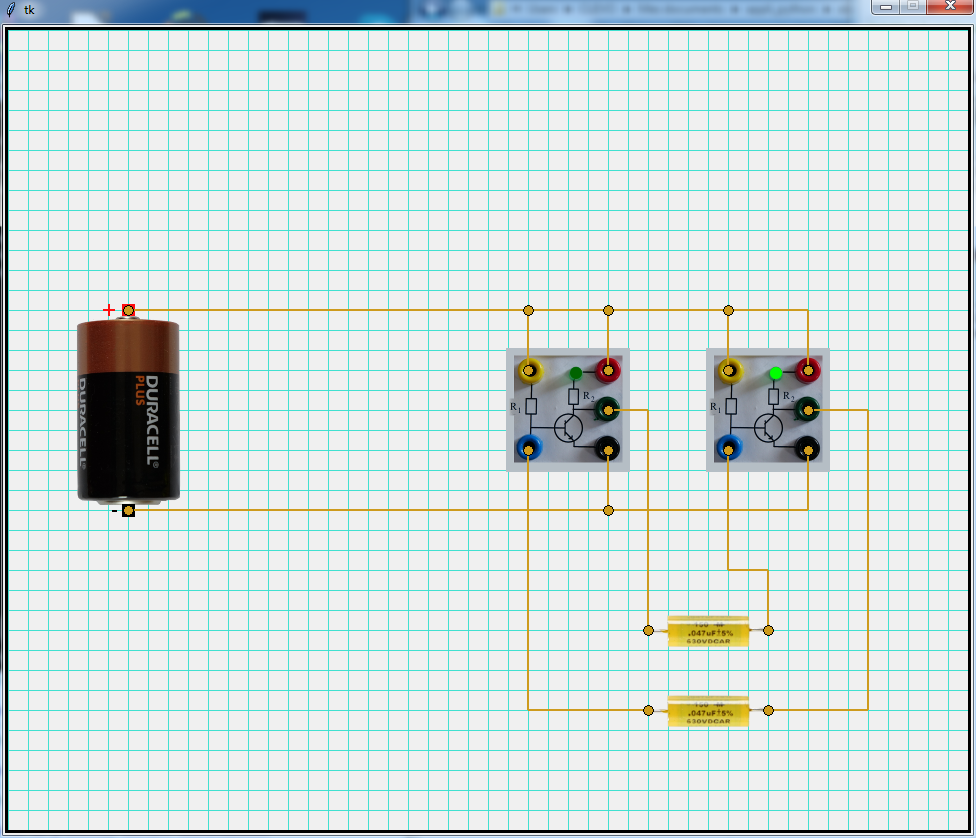Image resolution: width=976 pixels, height=838 pixels.
Task: Click black jack on left transistor module
Action: click(607, 448)
